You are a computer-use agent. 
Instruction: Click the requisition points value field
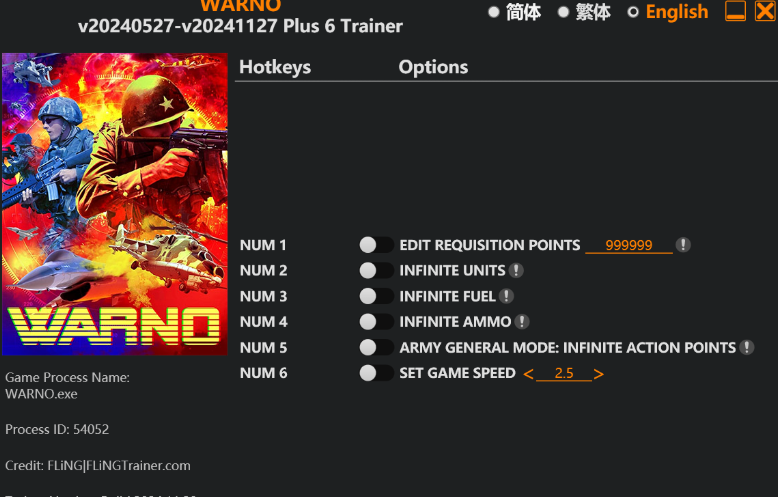(629, 245)
